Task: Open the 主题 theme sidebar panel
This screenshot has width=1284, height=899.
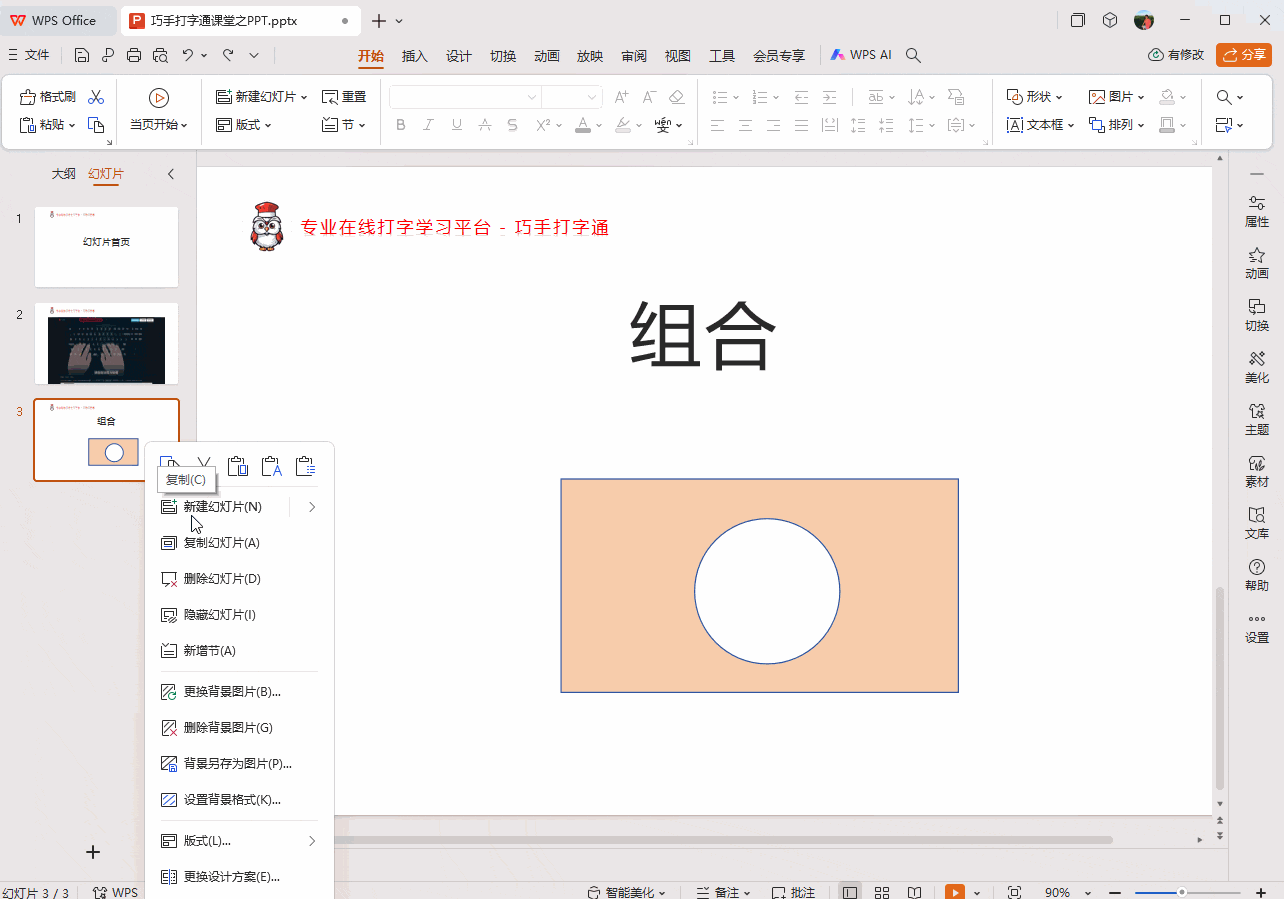Action: pos(1257,420)
